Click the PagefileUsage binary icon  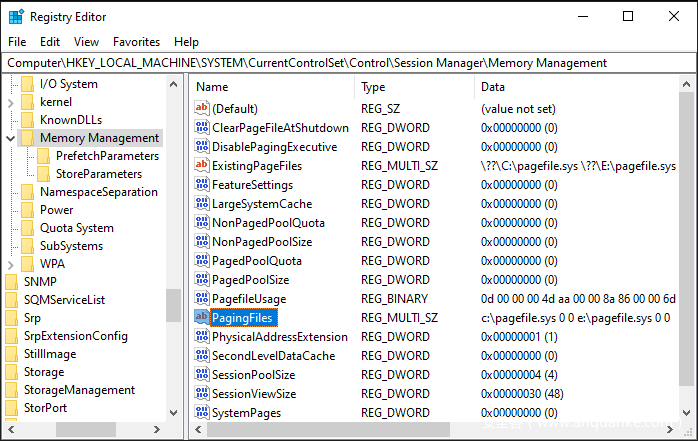click(x=202, y=298)
